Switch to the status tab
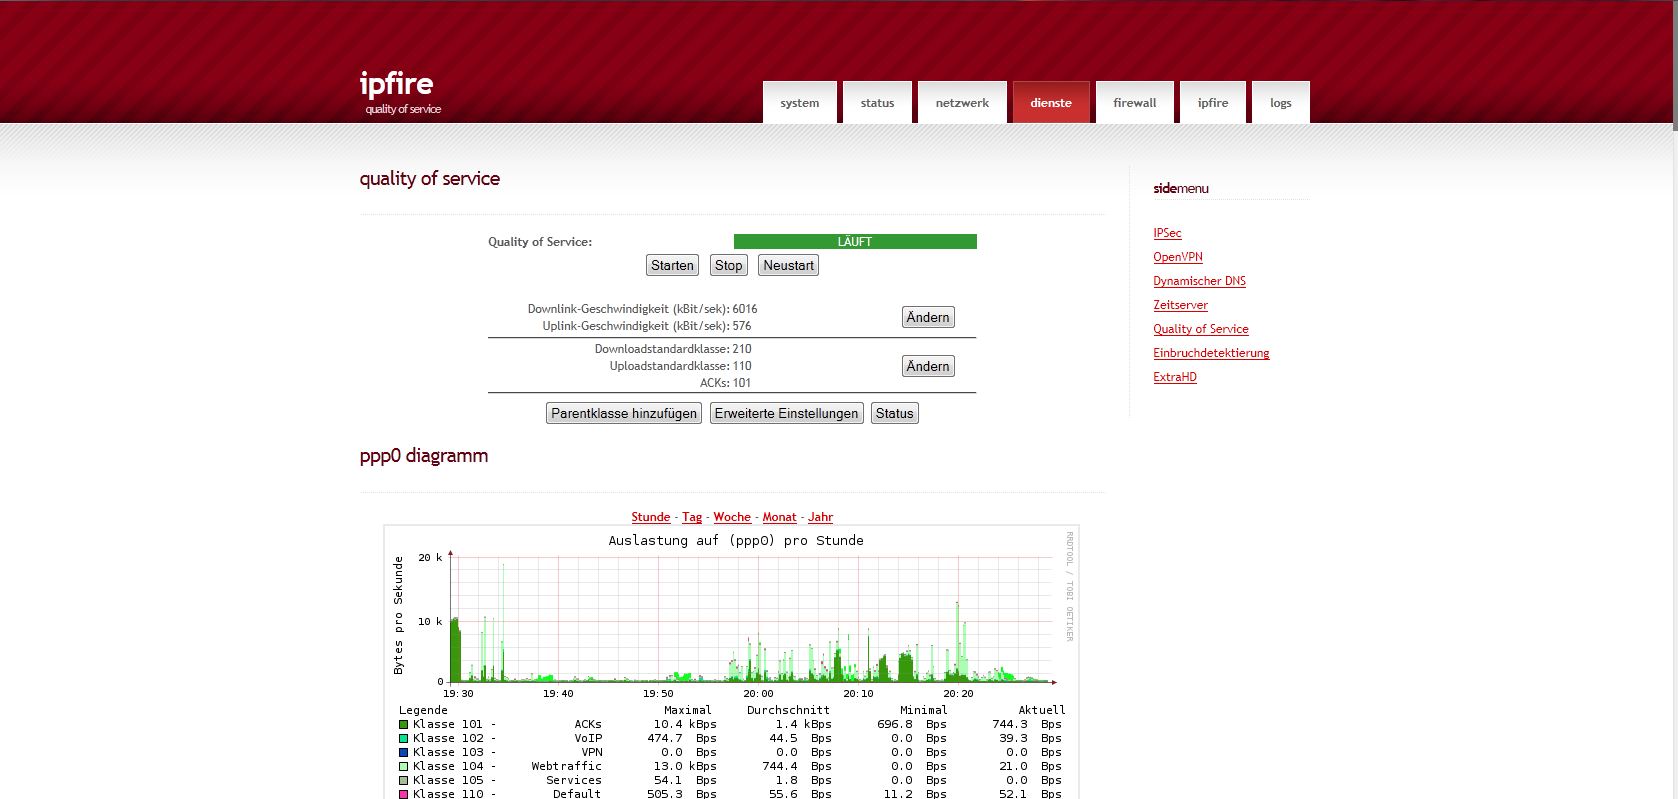The height and width of the screenshot is (799, 1678). click(x=877, y=103)
